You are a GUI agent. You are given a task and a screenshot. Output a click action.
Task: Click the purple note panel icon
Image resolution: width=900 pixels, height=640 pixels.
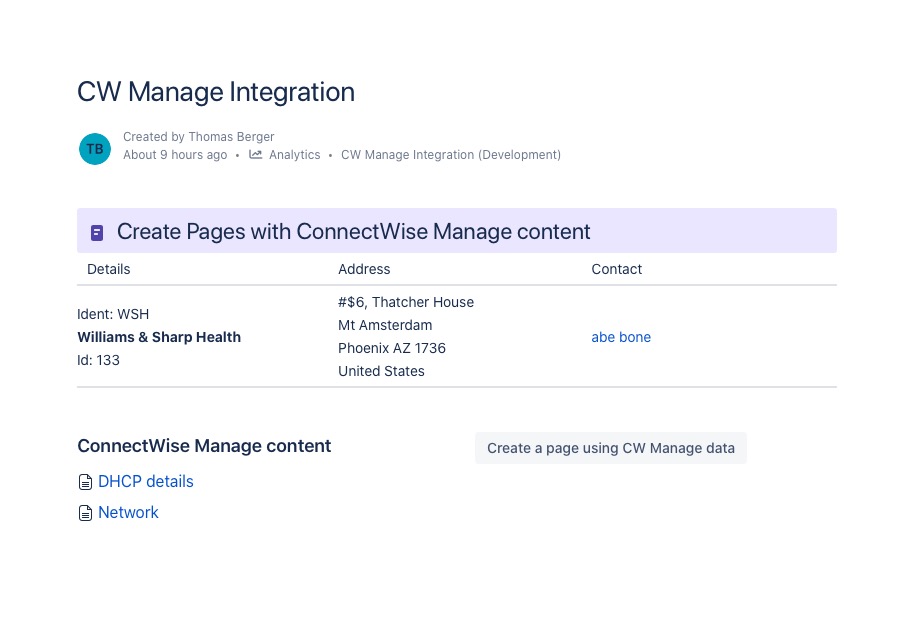97,233
